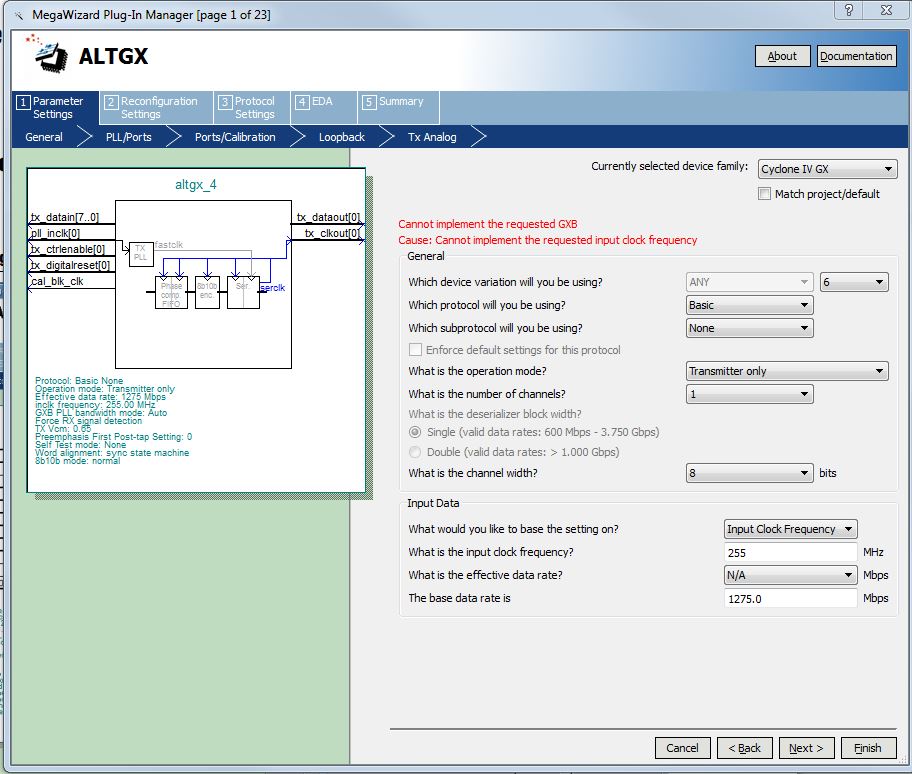
Task: Select Double deserializer block width radio
Action: coord(415,452)
